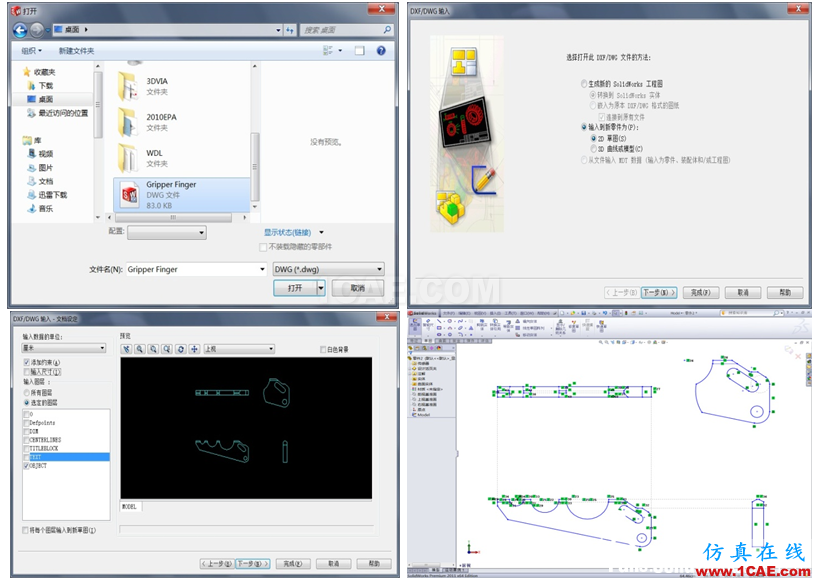Open the 打开 button's dropdown arrow
The width and height of the screenshot is (815, 579).
point(321,288)
